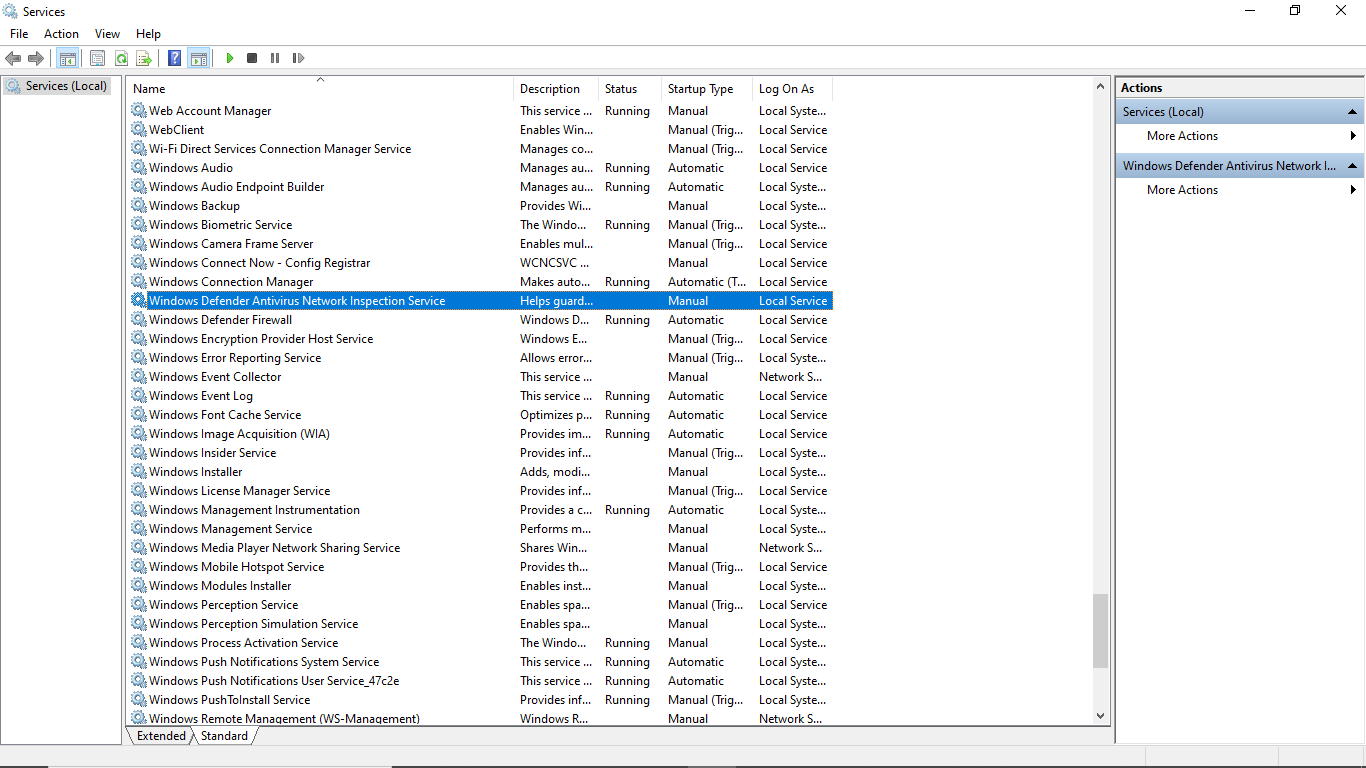The image size is (1366, 768).
Task: Click the Restart Service toolbar button
Action: coord(298,58)
